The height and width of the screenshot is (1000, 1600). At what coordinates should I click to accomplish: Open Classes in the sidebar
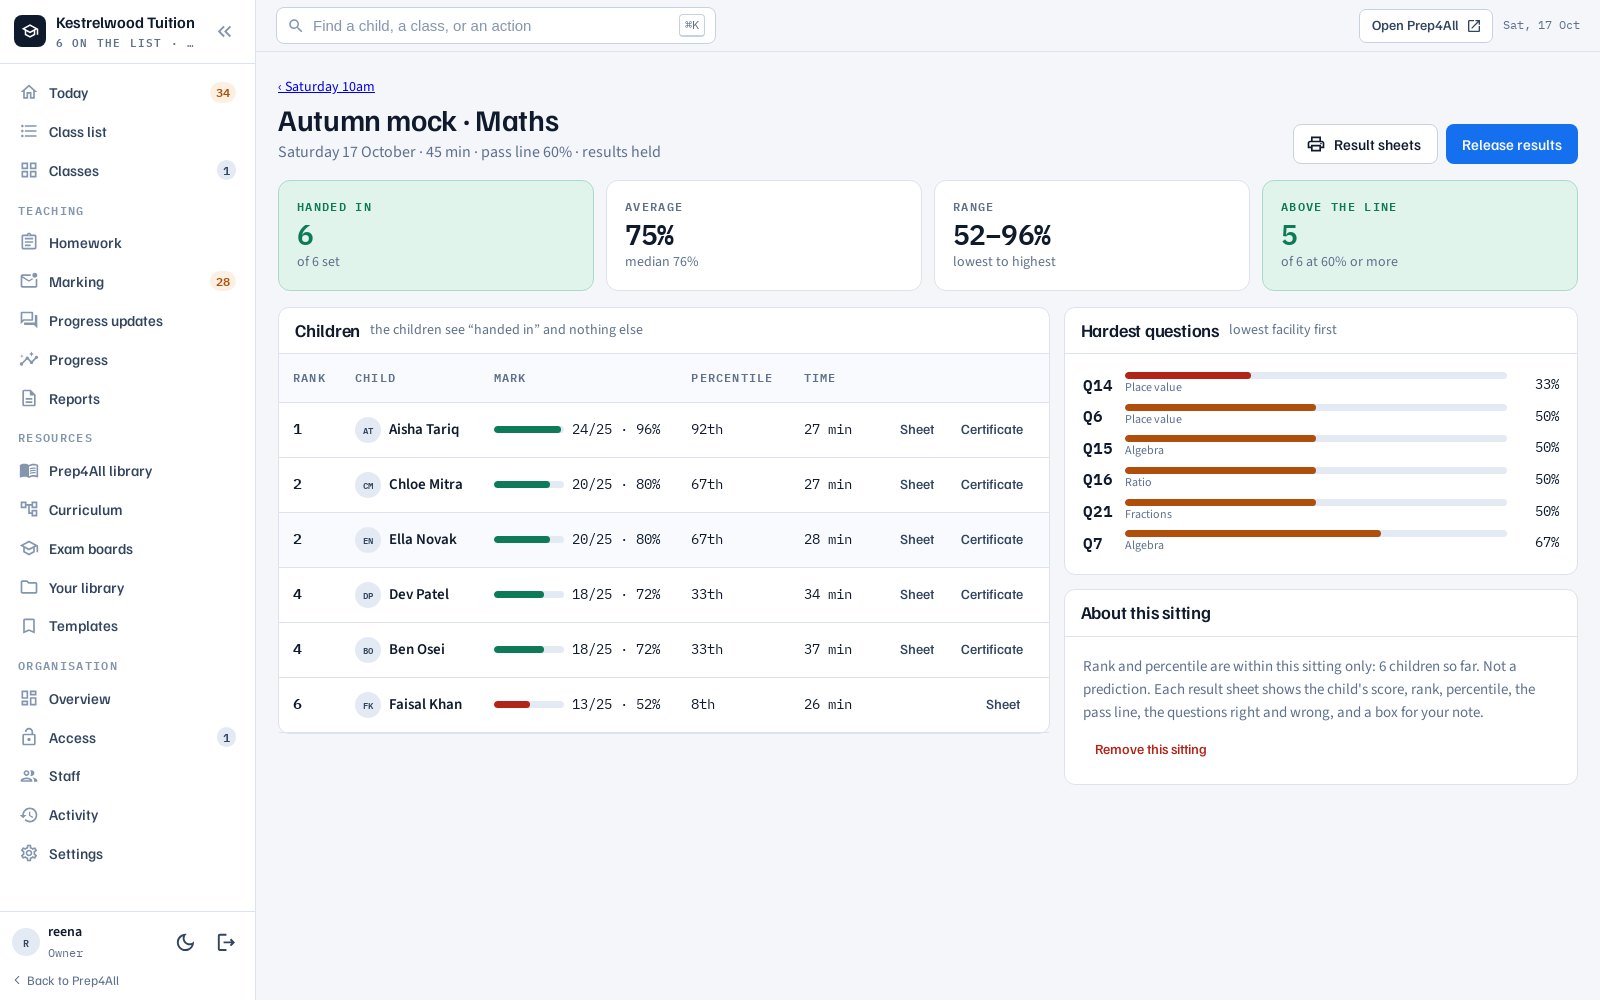coord(128,171)
